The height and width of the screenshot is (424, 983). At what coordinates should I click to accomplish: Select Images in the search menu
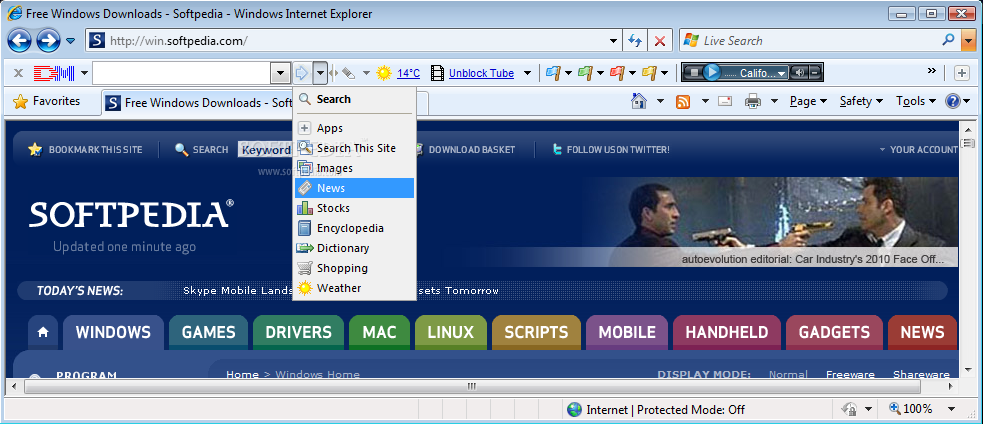tap(354, 168)
